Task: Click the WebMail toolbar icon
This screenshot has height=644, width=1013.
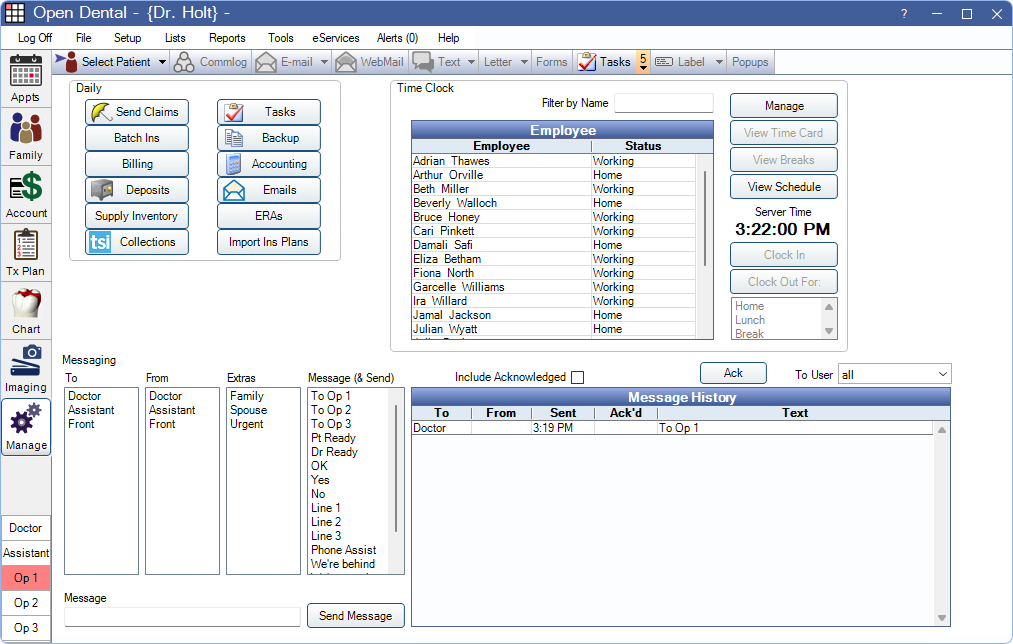Action: click(346, 62)
